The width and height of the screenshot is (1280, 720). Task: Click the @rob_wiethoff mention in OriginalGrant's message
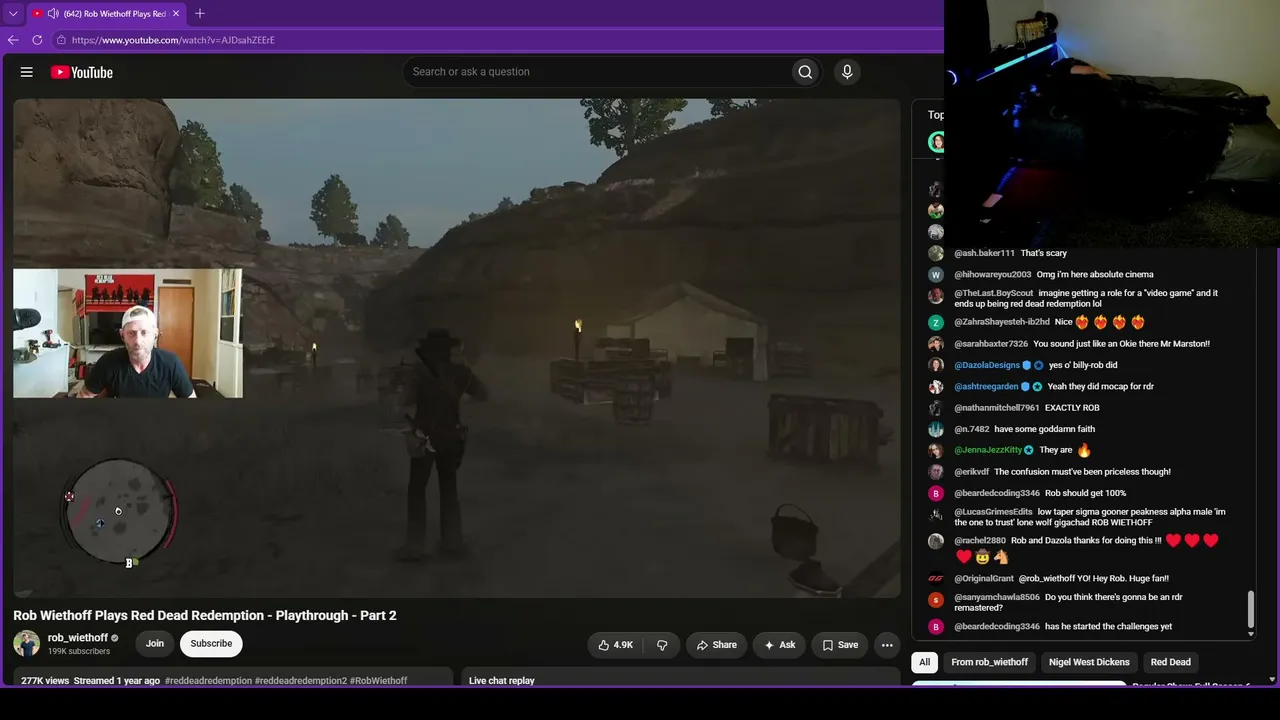(1046, 578)
